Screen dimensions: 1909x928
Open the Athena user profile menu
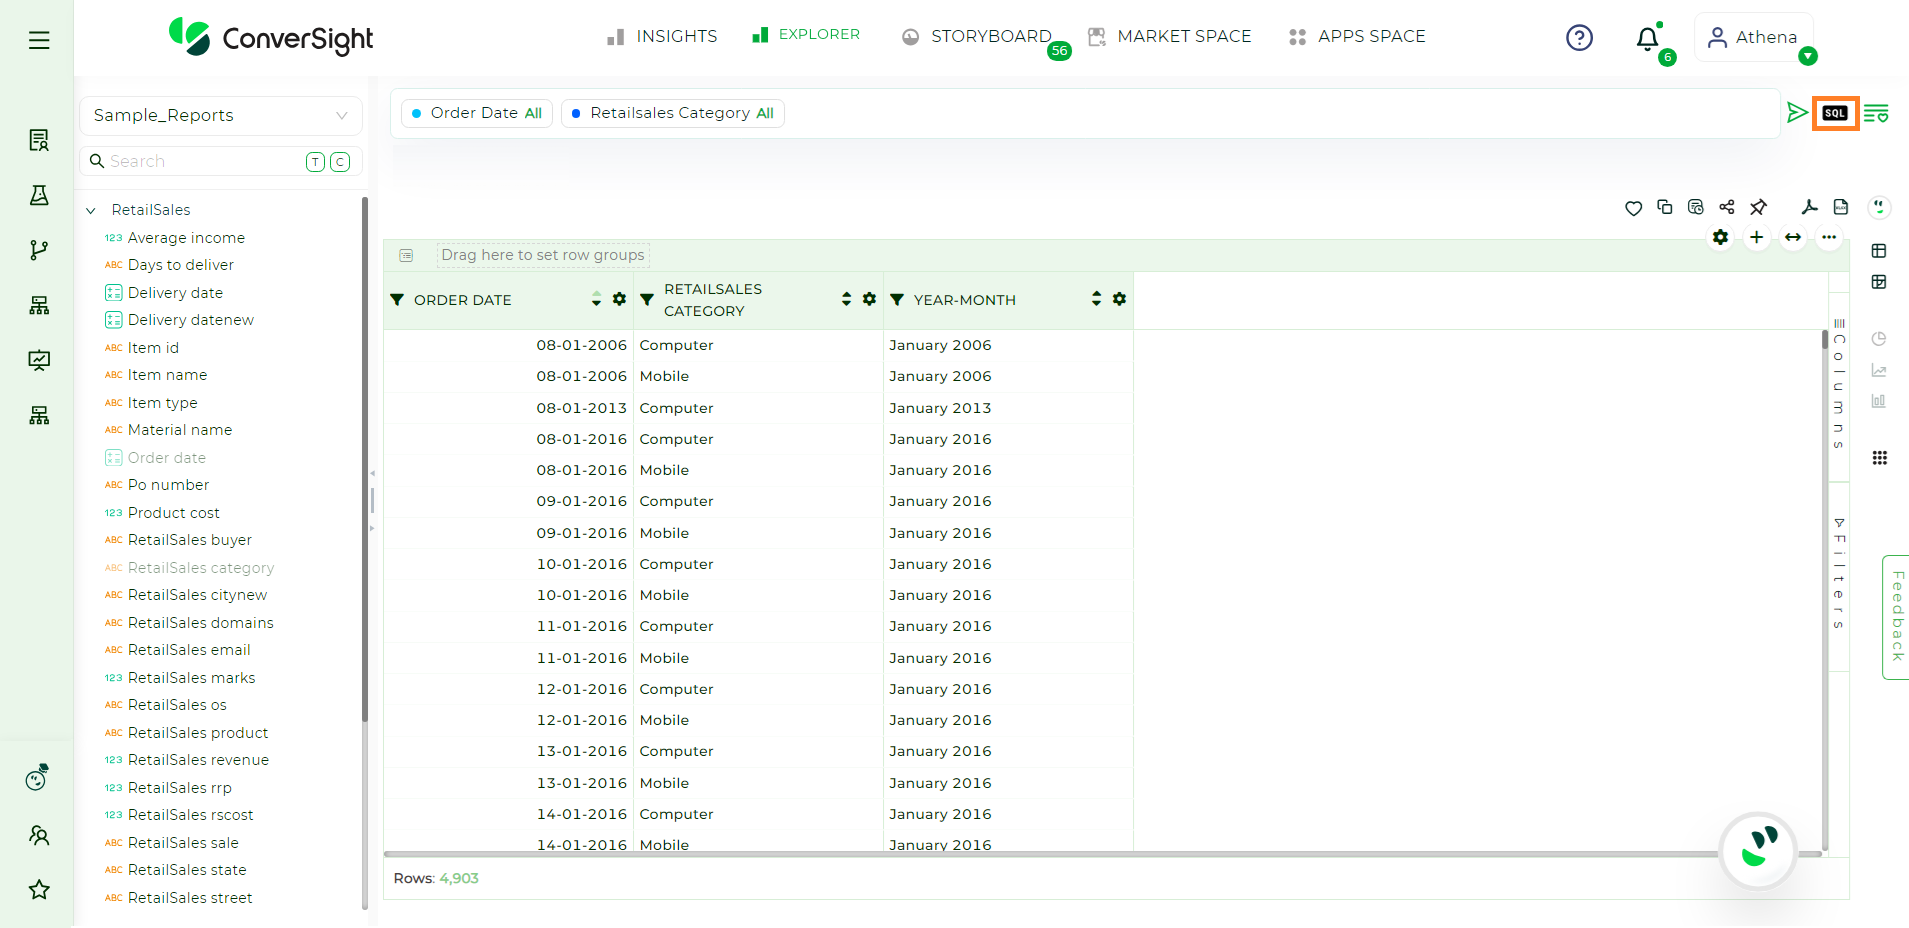1753,38
